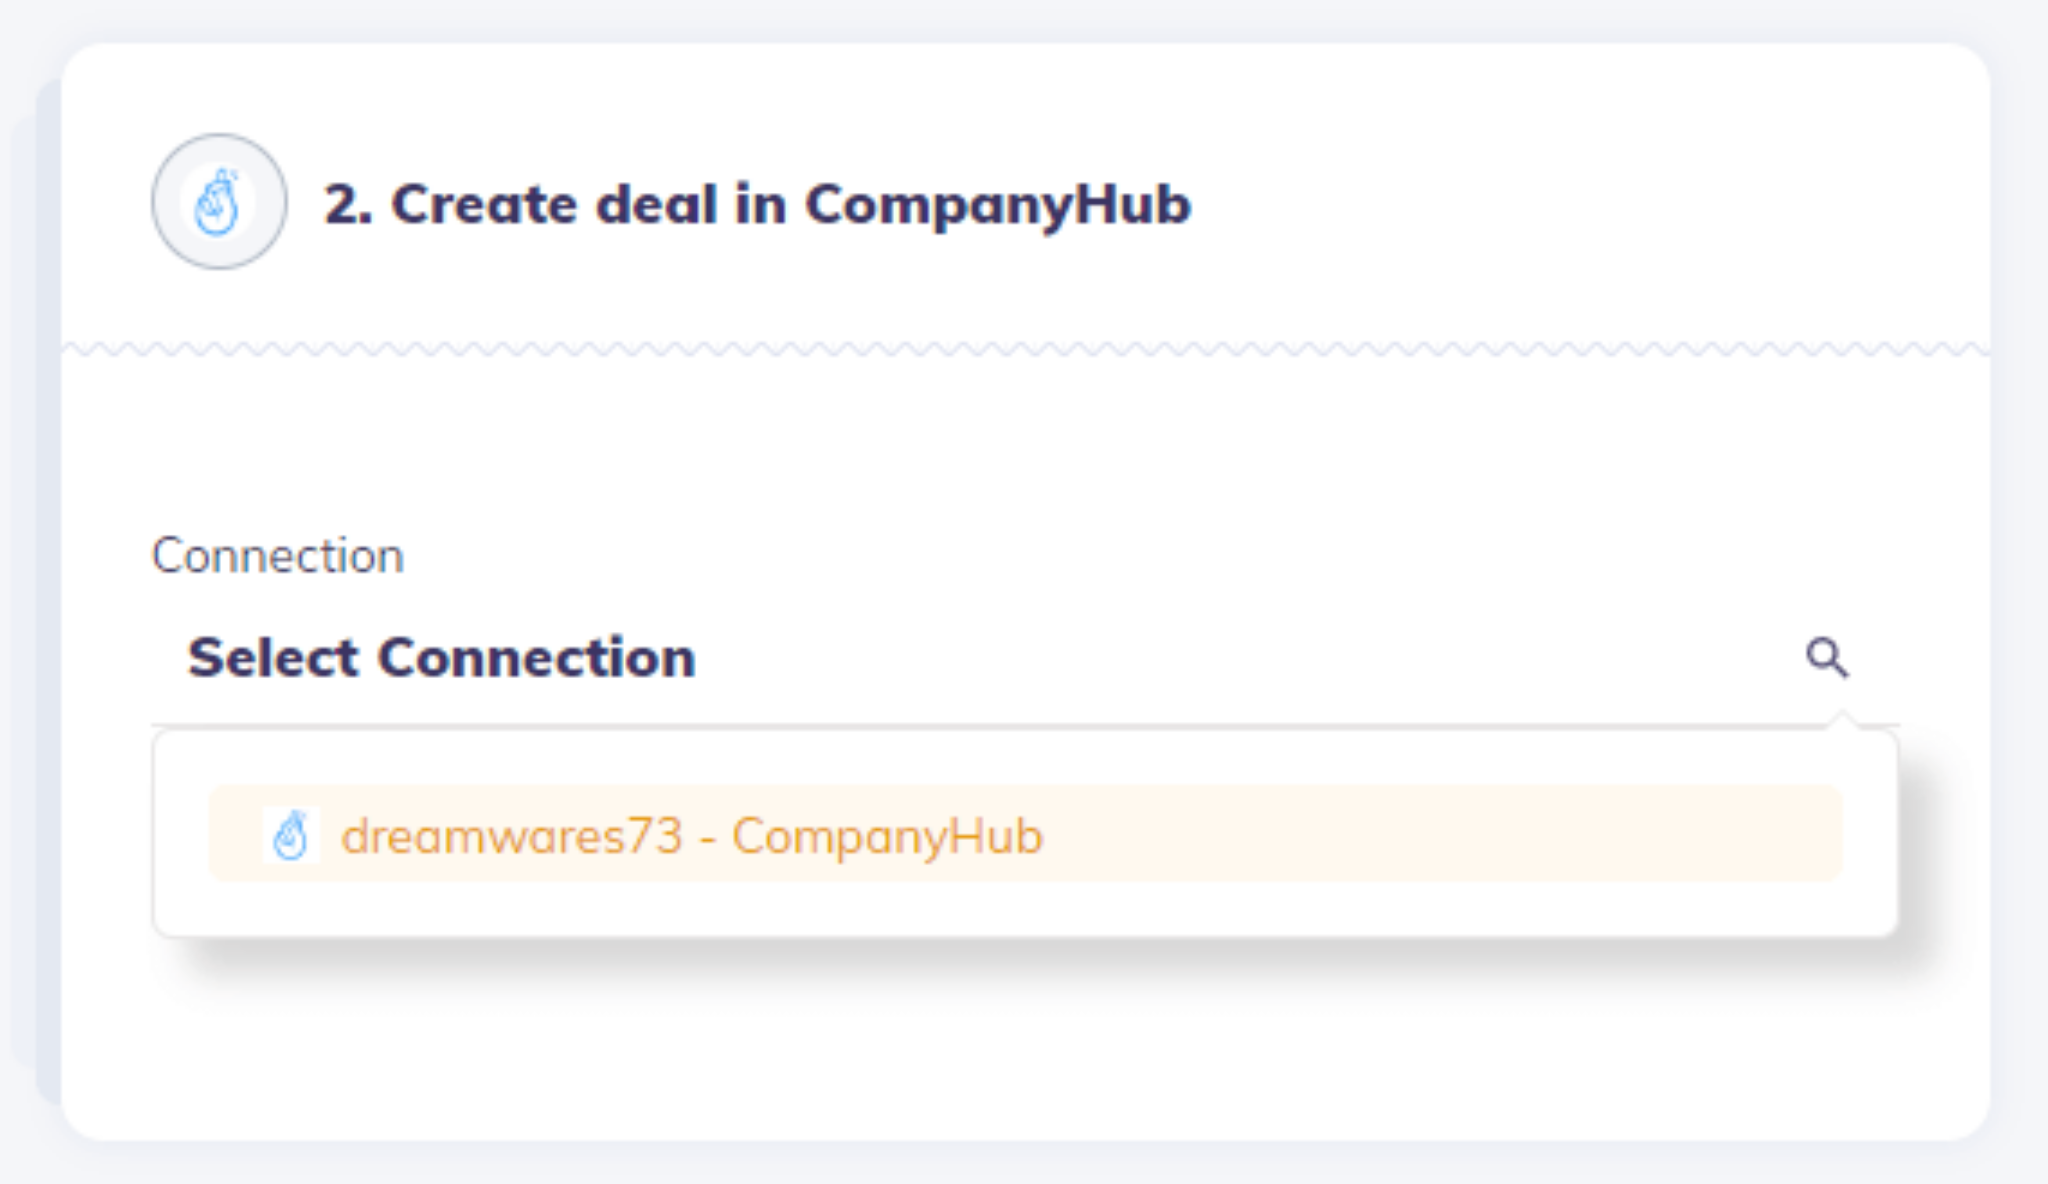Image resolution: width=2048 pixels, height=1184 pixels.
Task: Click the word "deal" in the step heading
Action: click(656, 204)
